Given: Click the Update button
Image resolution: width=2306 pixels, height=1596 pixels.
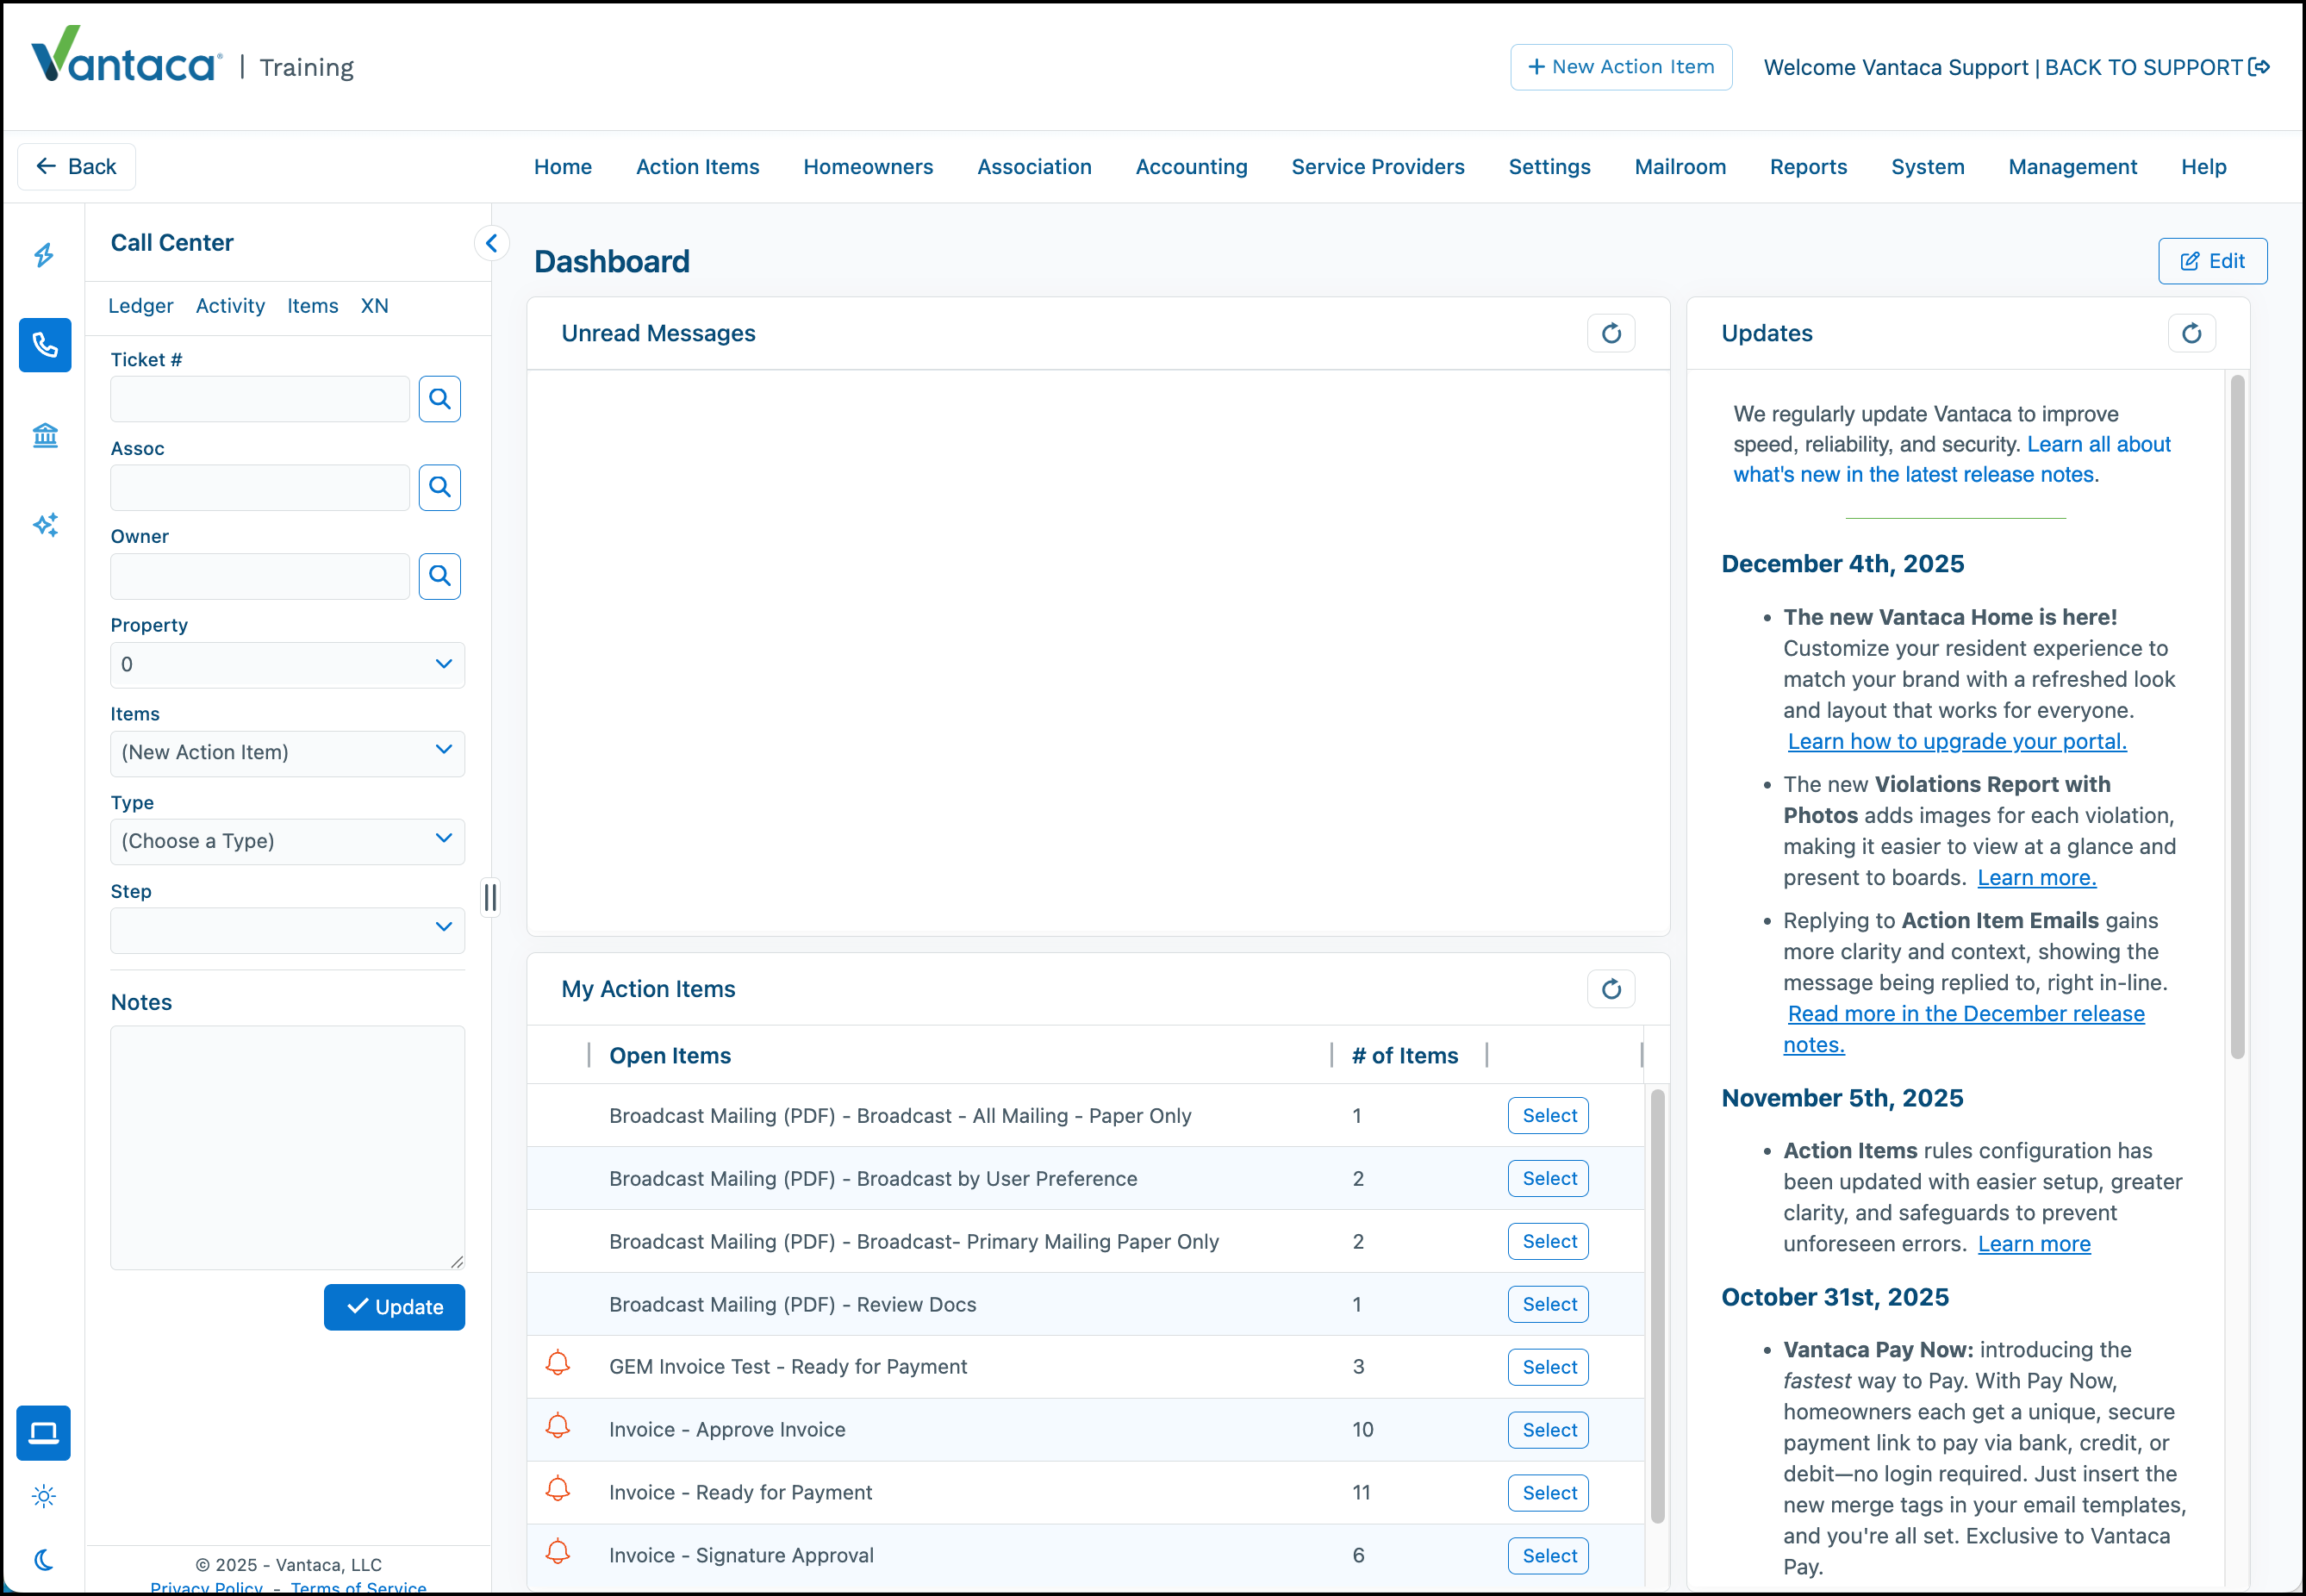Looking at the screenshot, I should [x=394, y=1307].
